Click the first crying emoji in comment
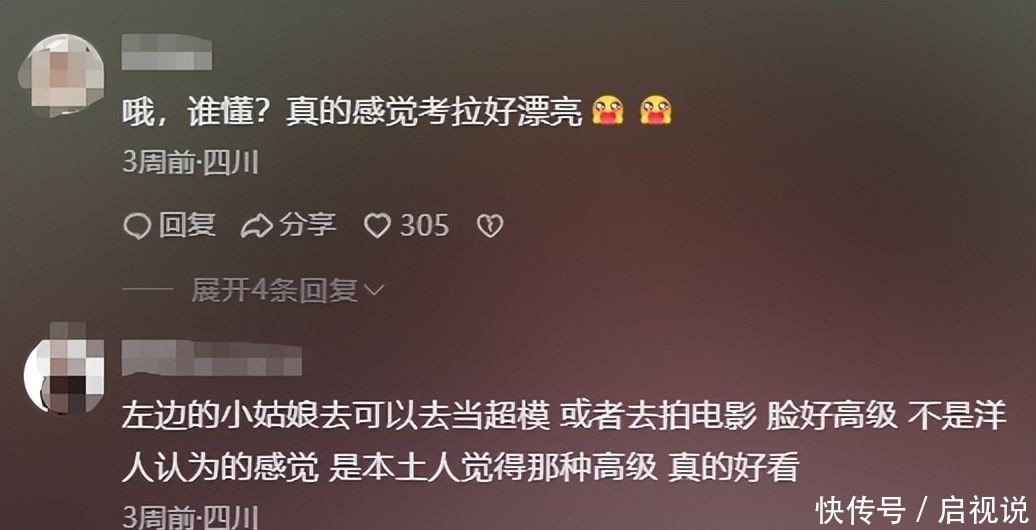 pos(607,110)
